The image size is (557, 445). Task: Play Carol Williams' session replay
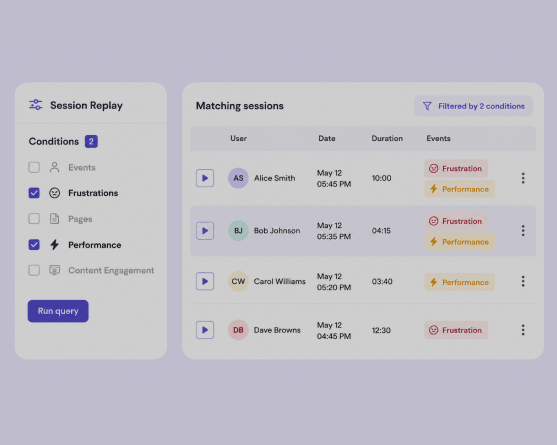coord(205,281)
